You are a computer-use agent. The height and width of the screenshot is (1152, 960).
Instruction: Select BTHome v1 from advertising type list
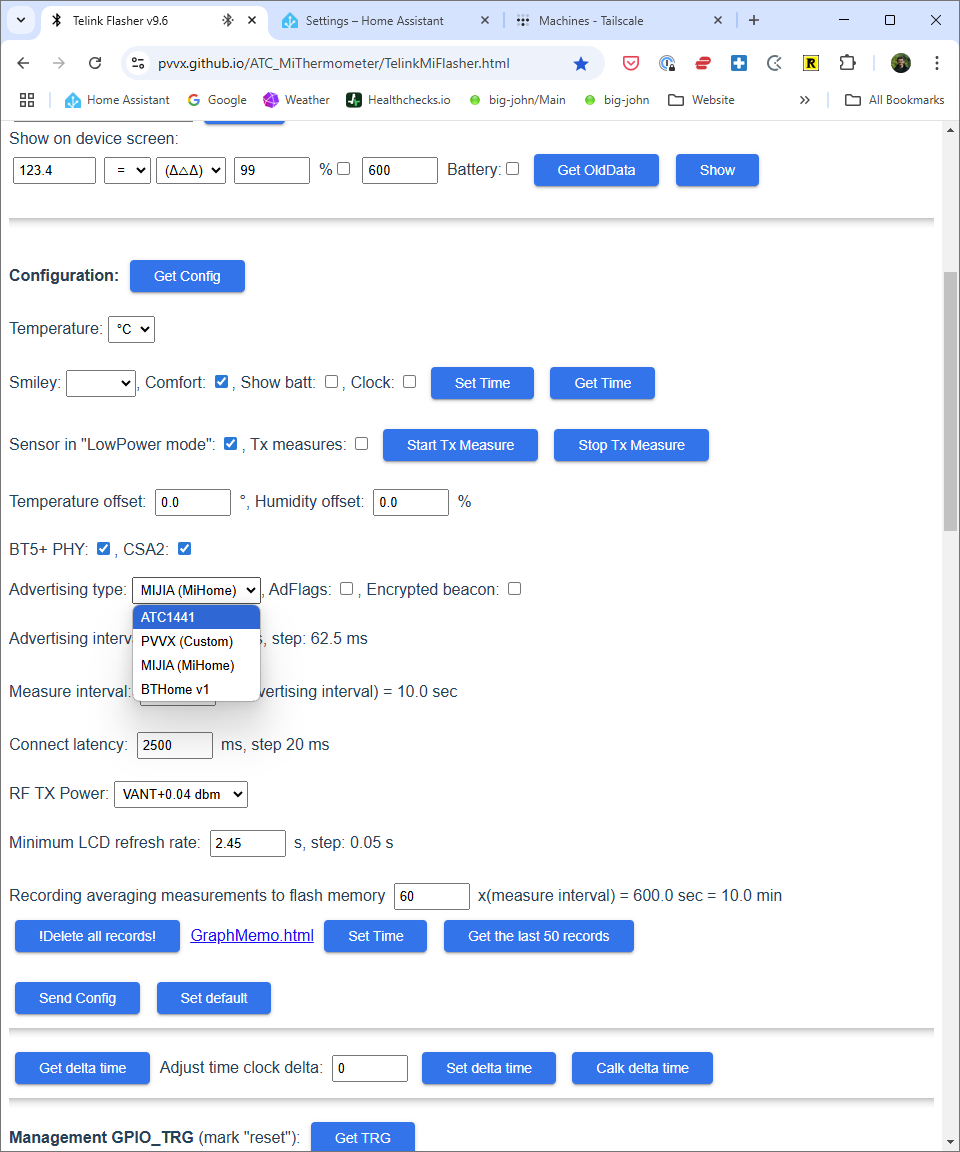pyautogui.click(x=175, y=689)
